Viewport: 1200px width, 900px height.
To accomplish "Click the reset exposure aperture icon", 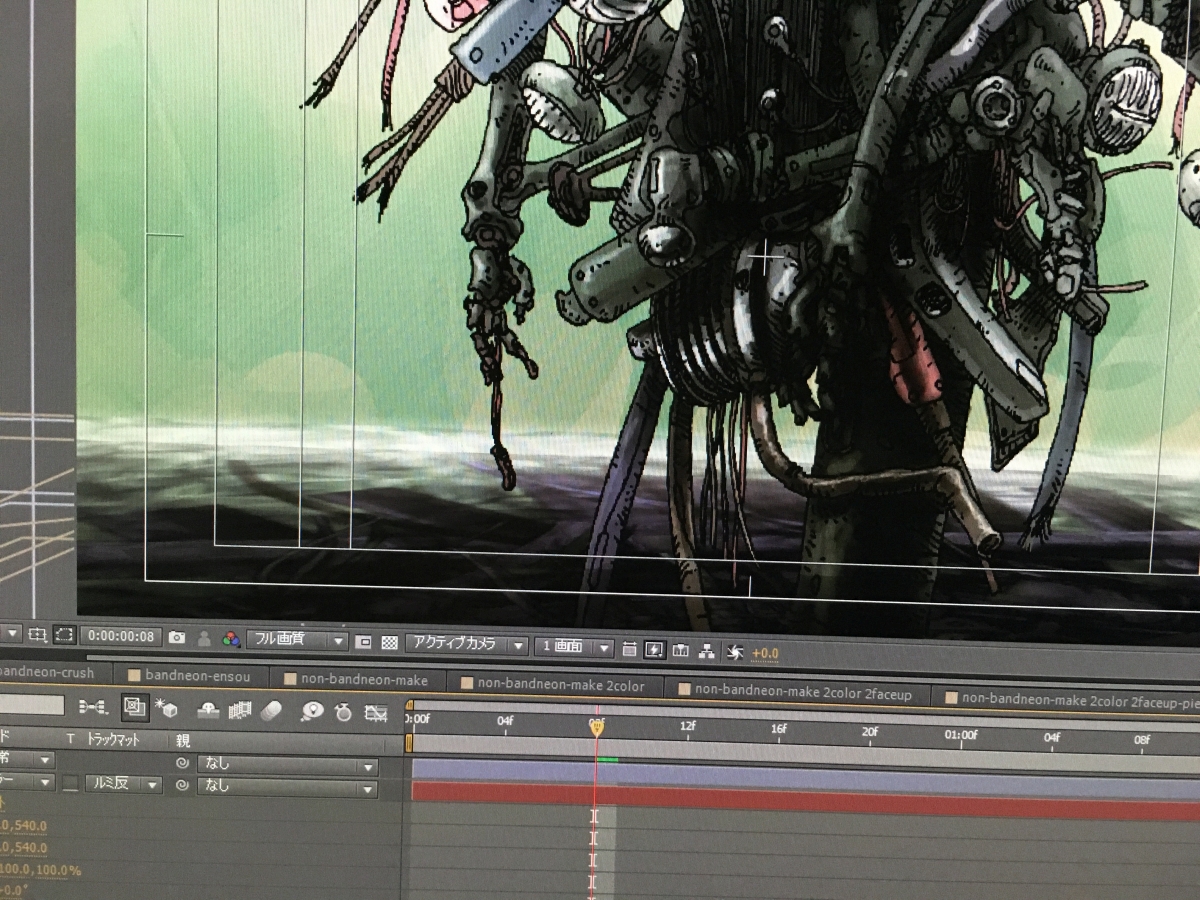I will pyautogui.click(x=734, y=652).
